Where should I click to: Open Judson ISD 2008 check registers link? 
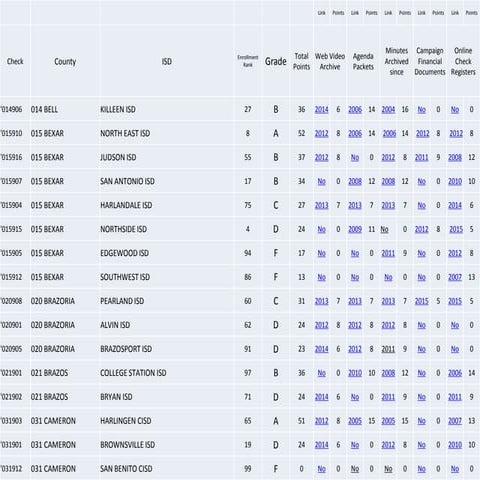pyautogui.click(x=455, y=158)
